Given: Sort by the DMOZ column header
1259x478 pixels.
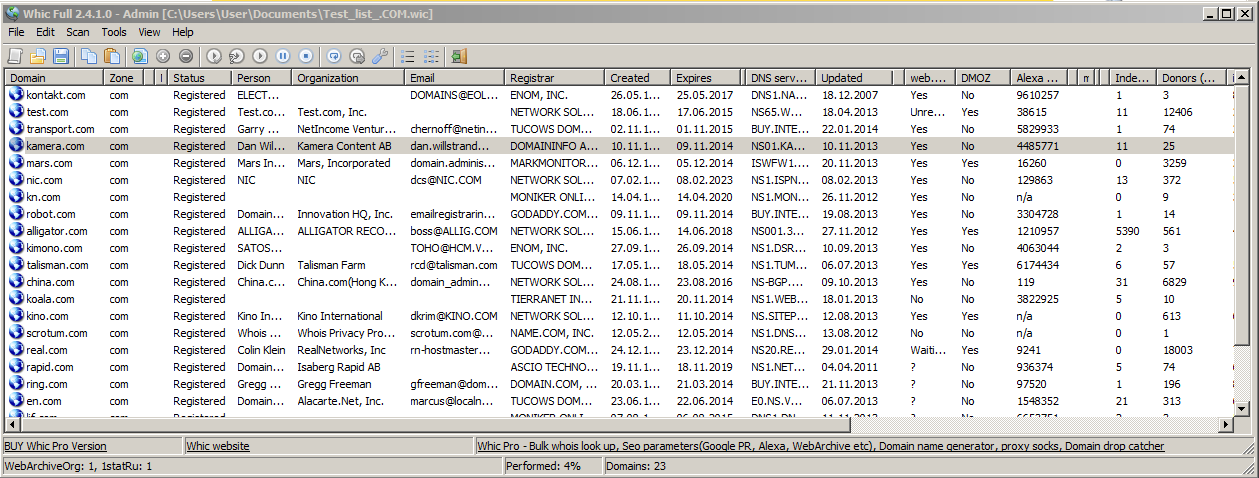Looking at the screenshot, I should point(983,77).
